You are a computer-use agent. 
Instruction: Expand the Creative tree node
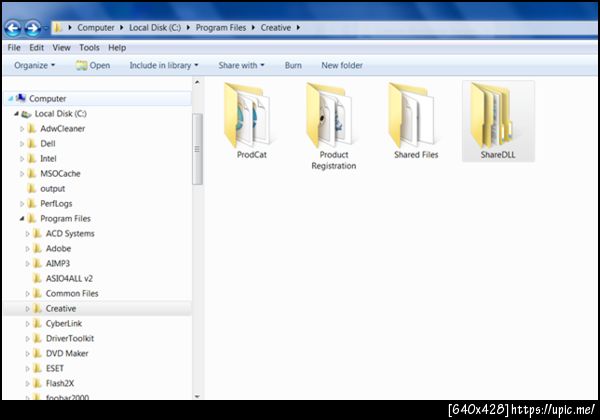point(28,309)
